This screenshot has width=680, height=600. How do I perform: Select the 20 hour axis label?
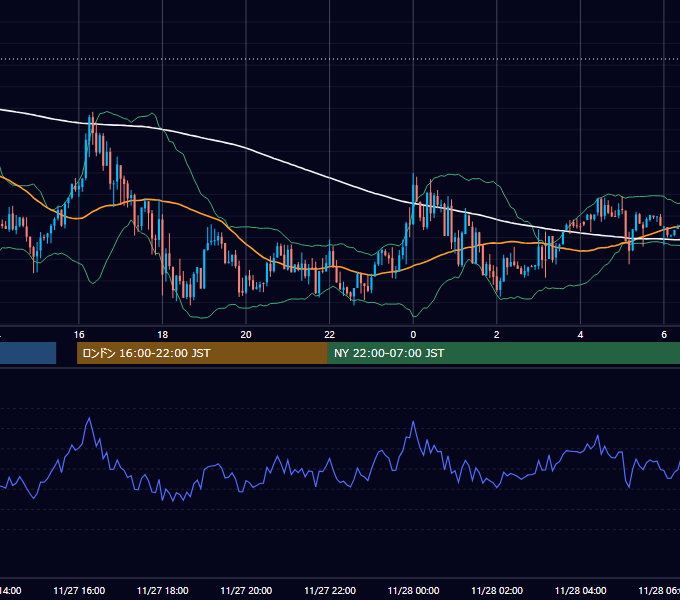(x=246, y=335)
